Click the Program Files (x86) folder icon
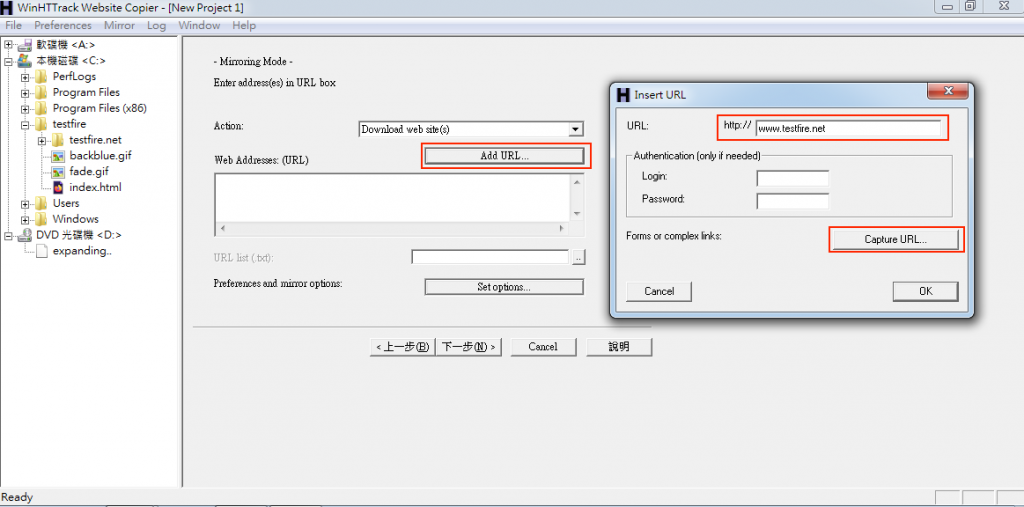Screen dimensions: 1024x507 point(41,108)
